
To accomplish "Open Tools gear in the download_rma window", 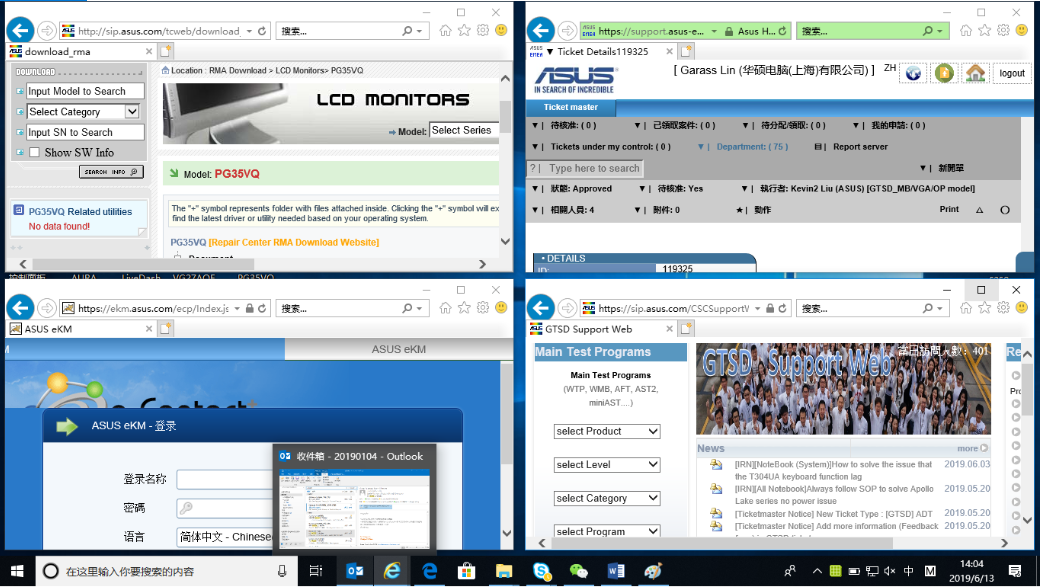I will click(x=483, y=31).
